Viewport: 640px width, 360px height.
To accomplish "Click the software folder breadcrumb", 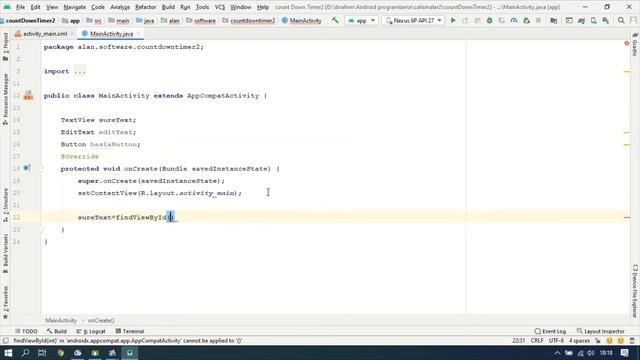I will pyautogui.click(x=201, y=20).
